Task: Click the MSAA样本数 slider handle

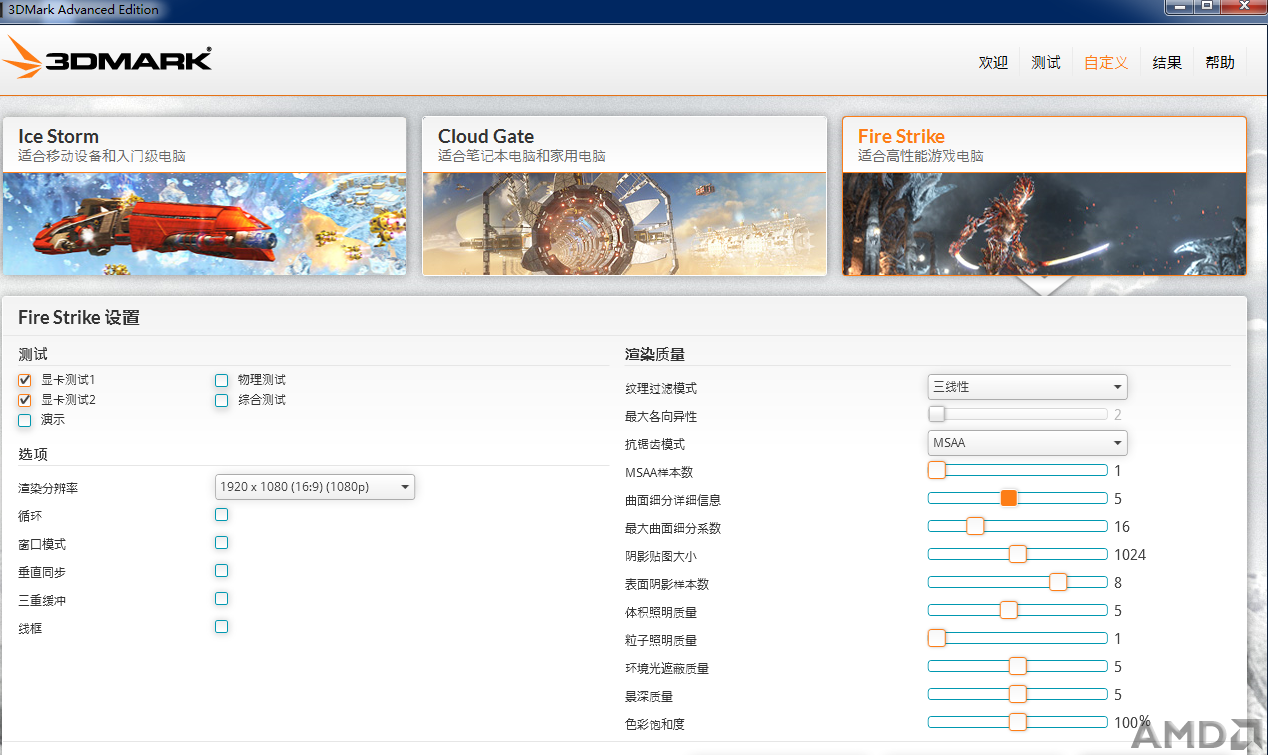Action: click(937, 470)
